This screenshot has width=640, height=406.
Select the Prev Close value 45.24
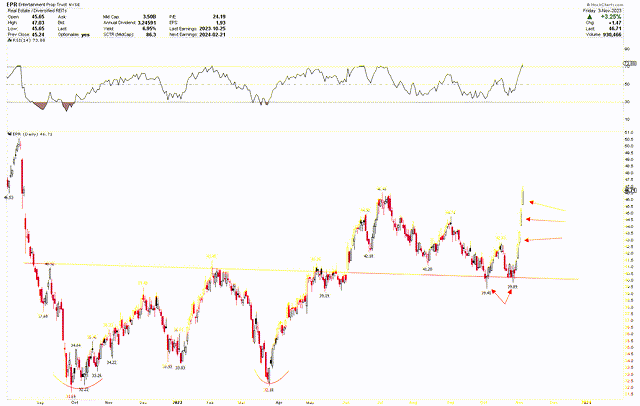(x=38, y=35)
